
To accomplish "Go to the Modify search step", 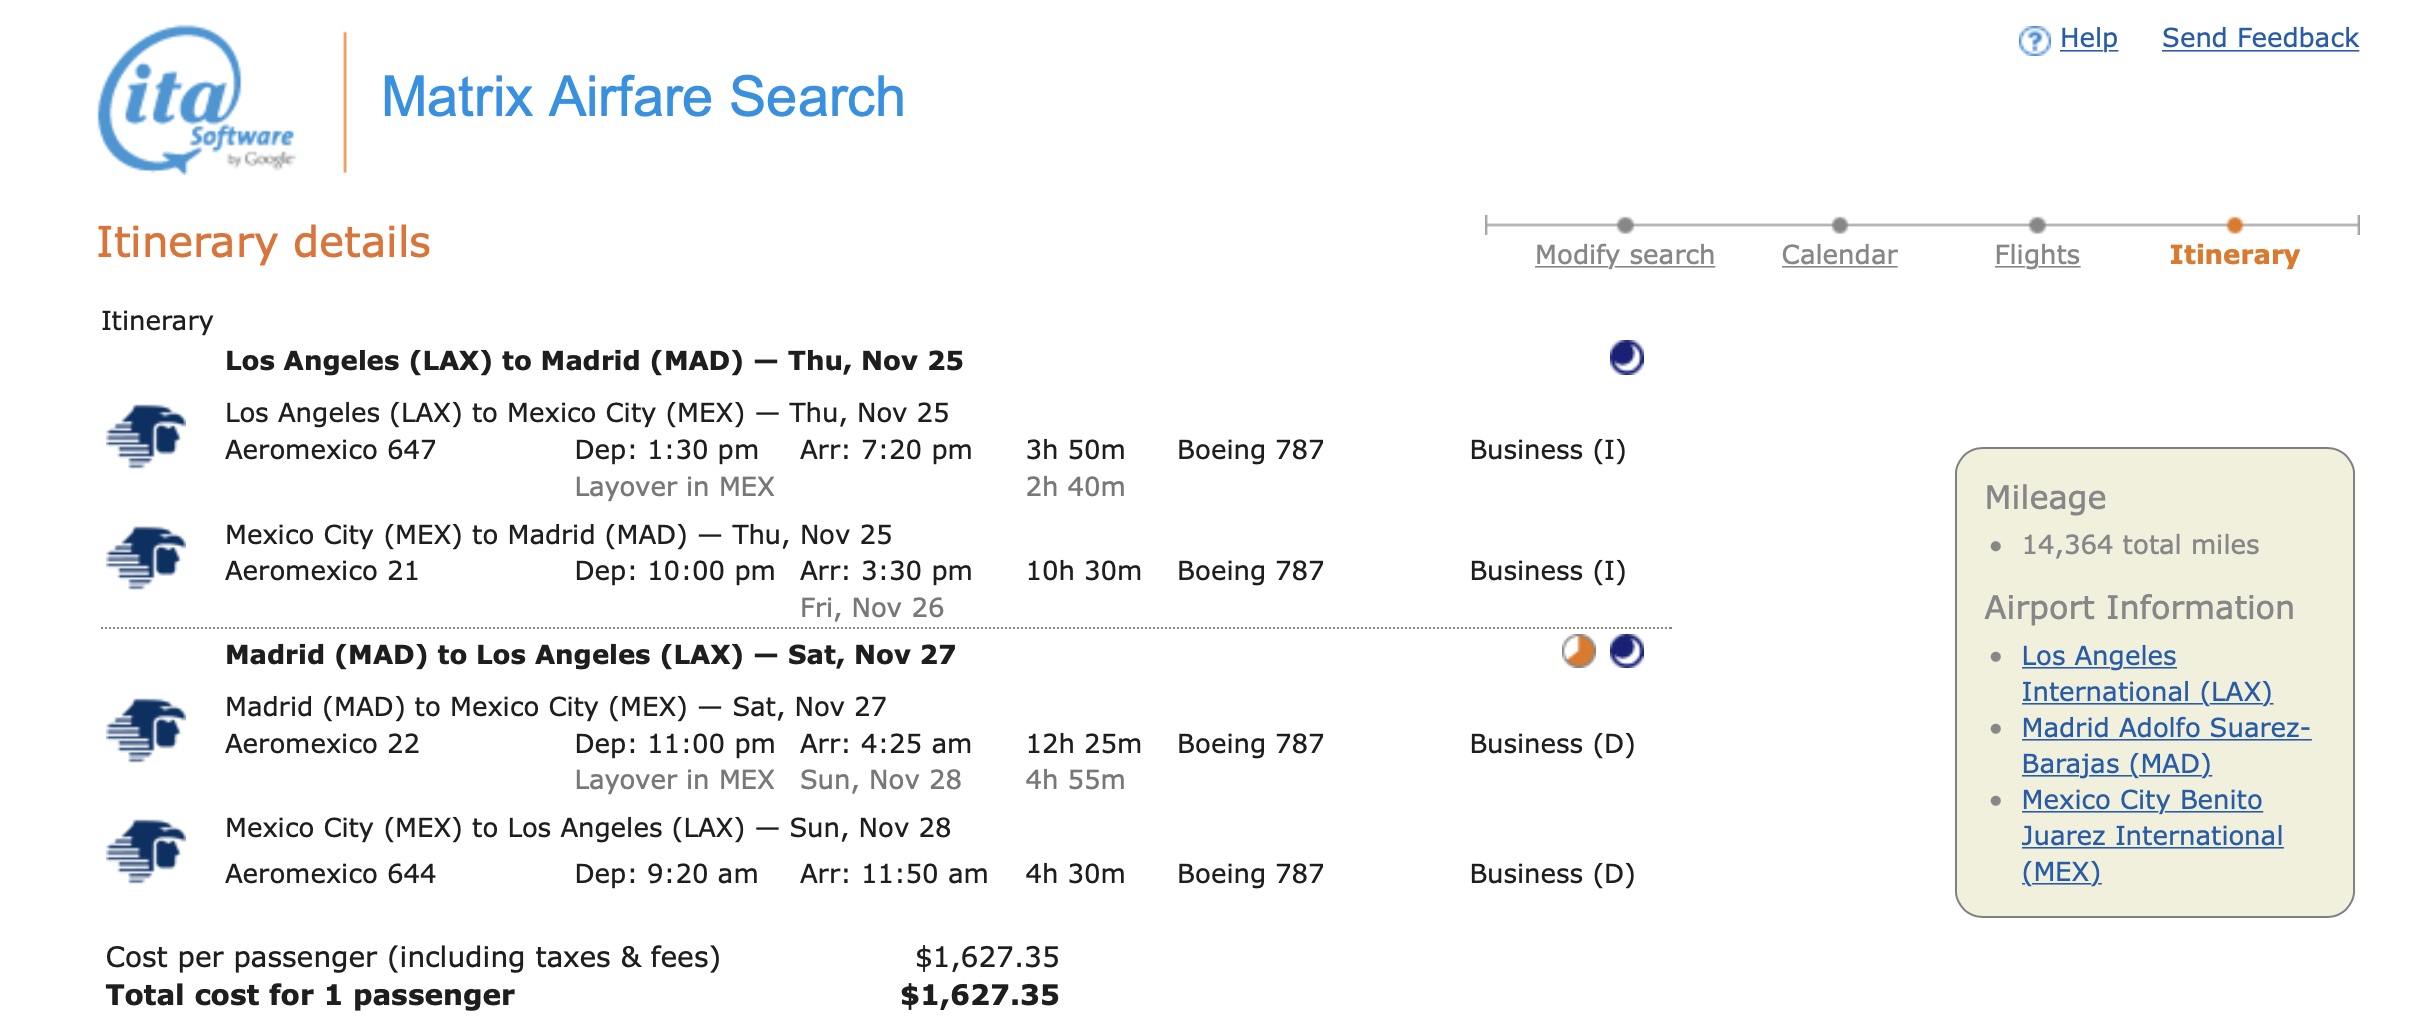I will (x=1624, y=255).
